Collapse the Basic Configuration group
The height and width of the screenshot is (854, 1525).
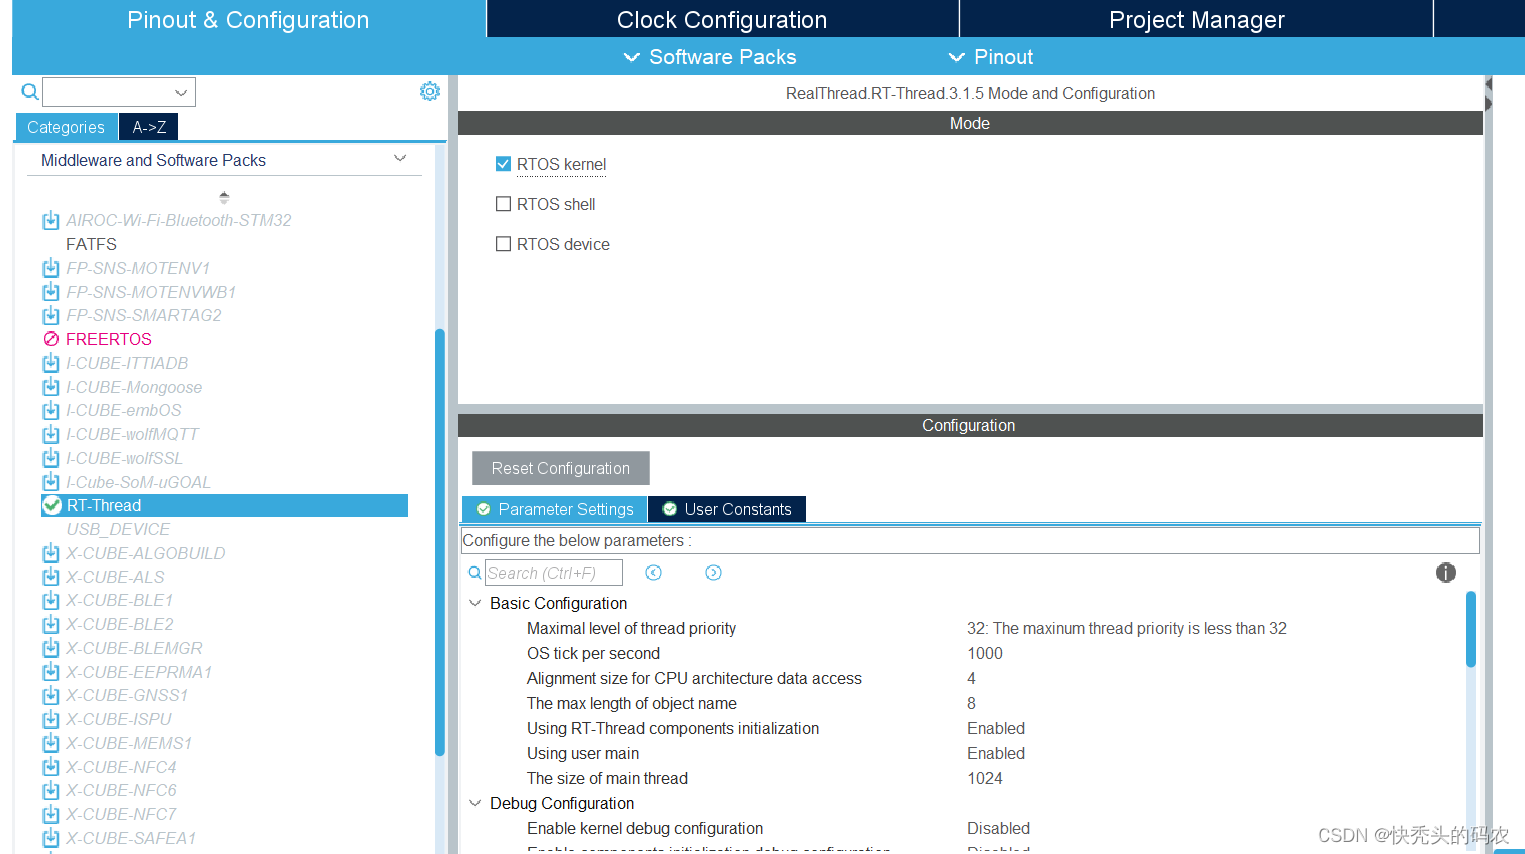point(475,603)
